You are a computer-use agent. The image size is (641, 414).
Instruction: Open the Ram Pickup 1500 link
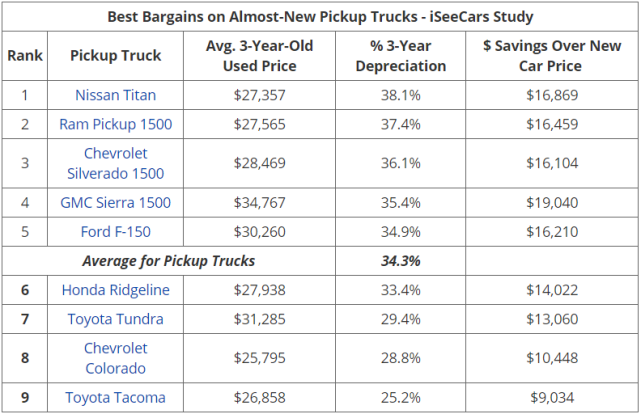[x=115, y=124]
